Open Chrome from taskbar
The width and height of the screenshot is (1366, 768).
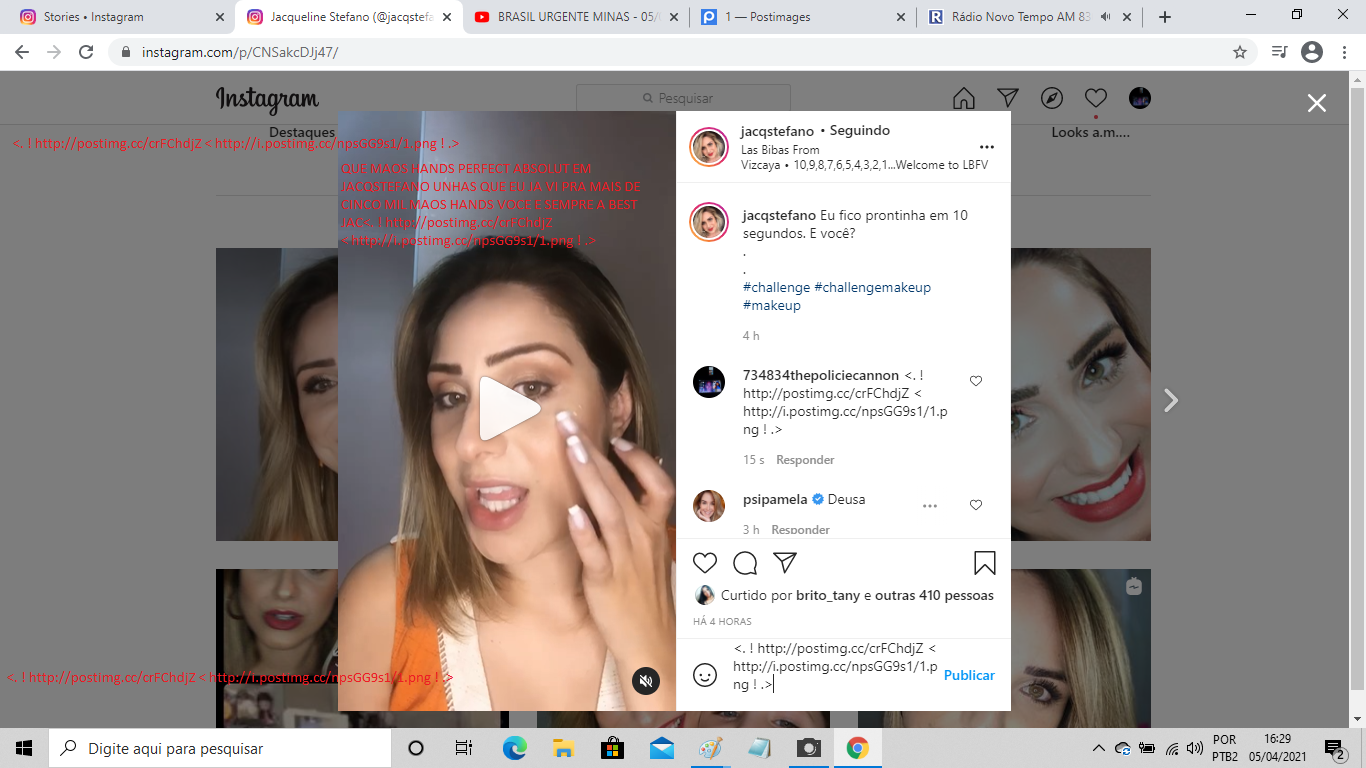tap(857, 748)
